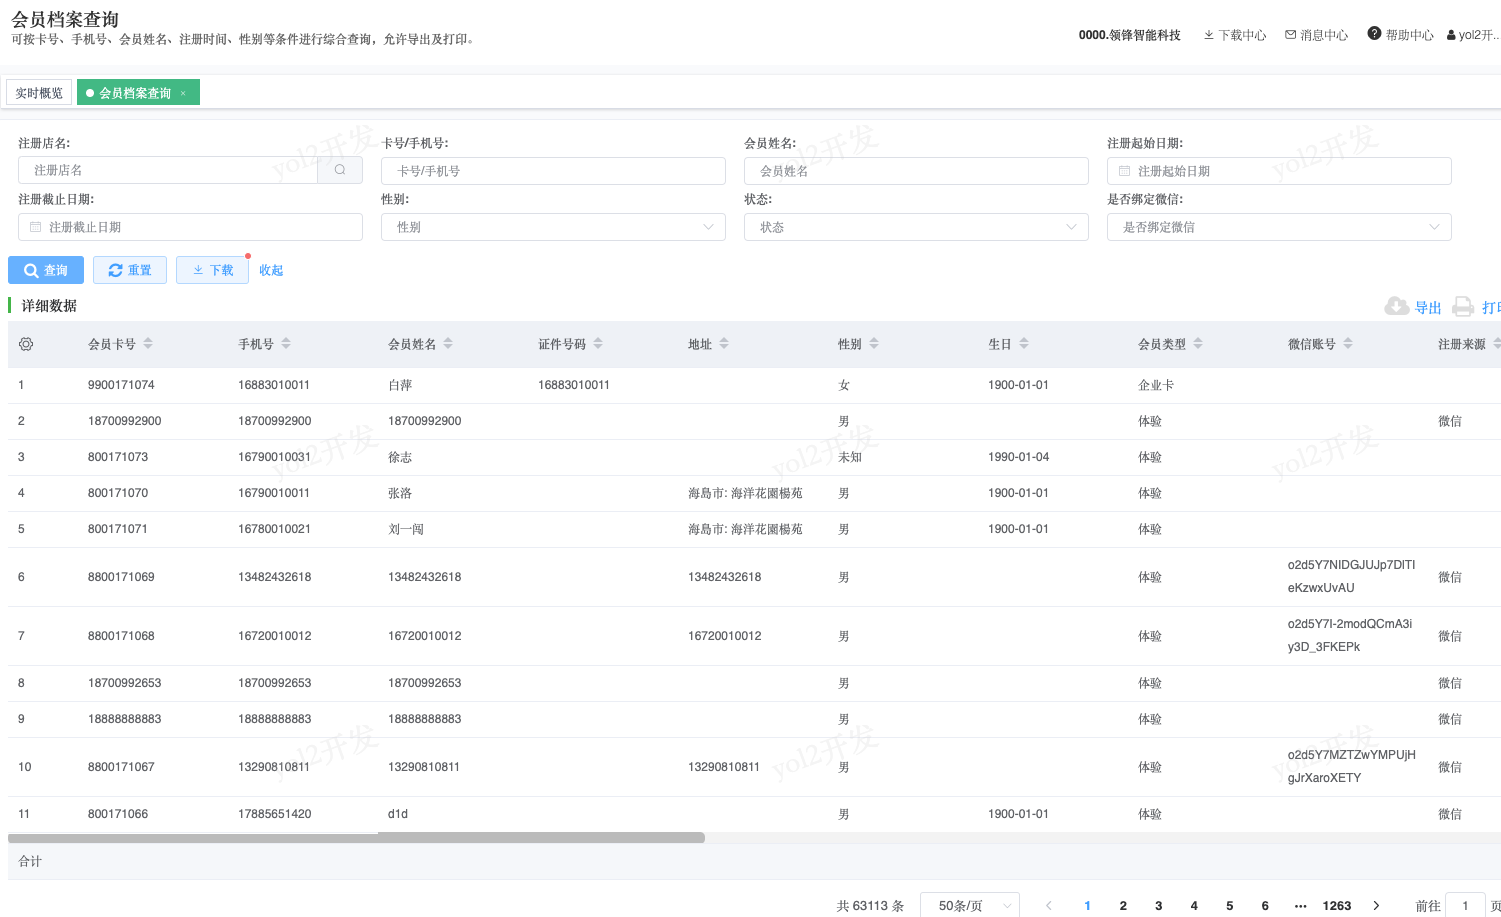The height and width of the screenshot is (917, 1501).
Task: Click the 前往 page number input
Action: (1466, 906)
